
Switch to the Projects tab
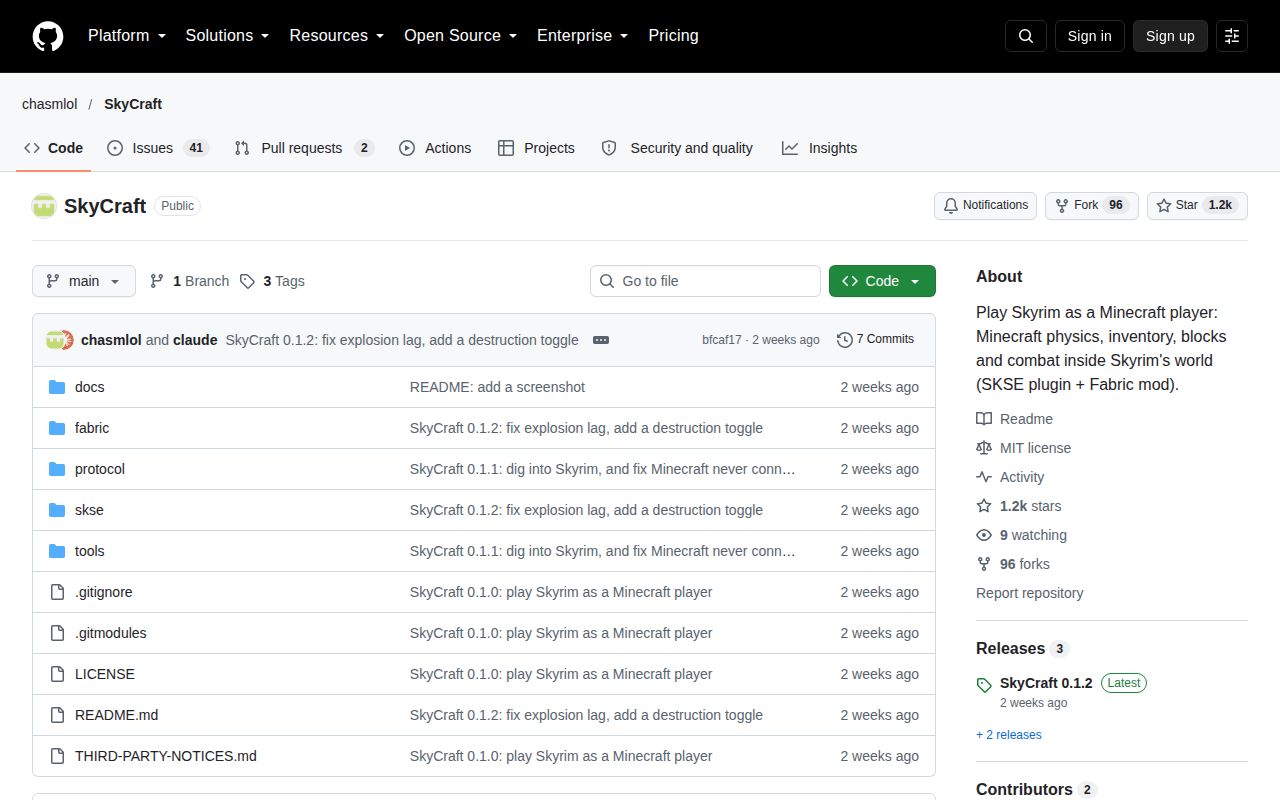pyautogui.click(x=536, y=148)
